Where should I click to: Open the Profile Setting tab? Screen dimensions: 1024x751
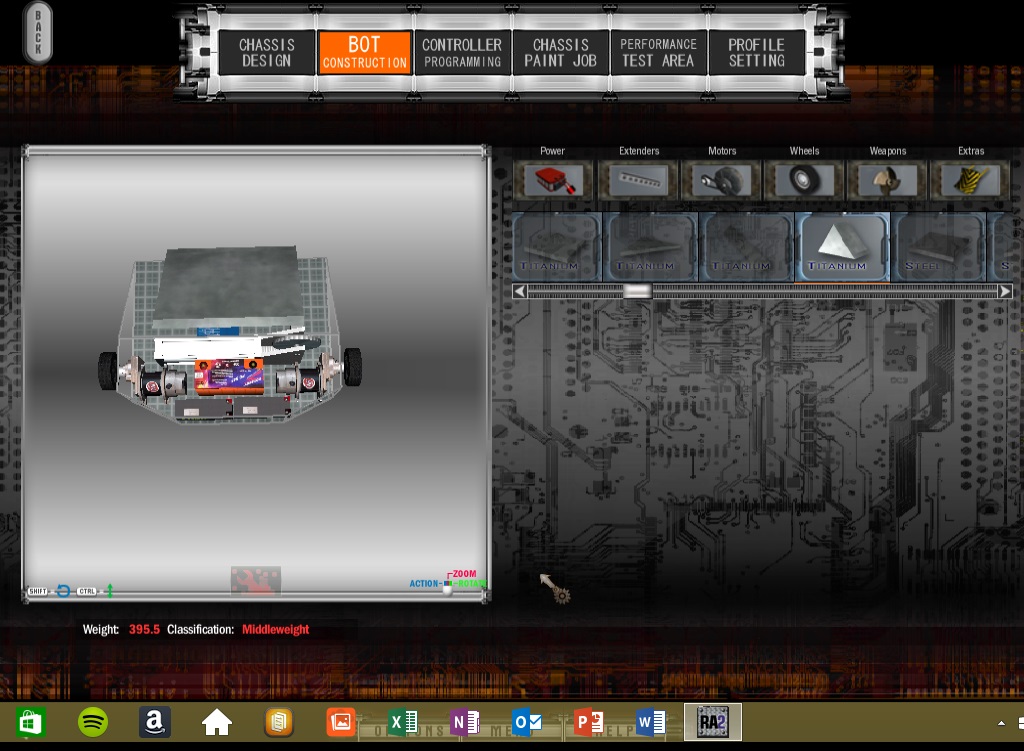[x=756, y=52]
